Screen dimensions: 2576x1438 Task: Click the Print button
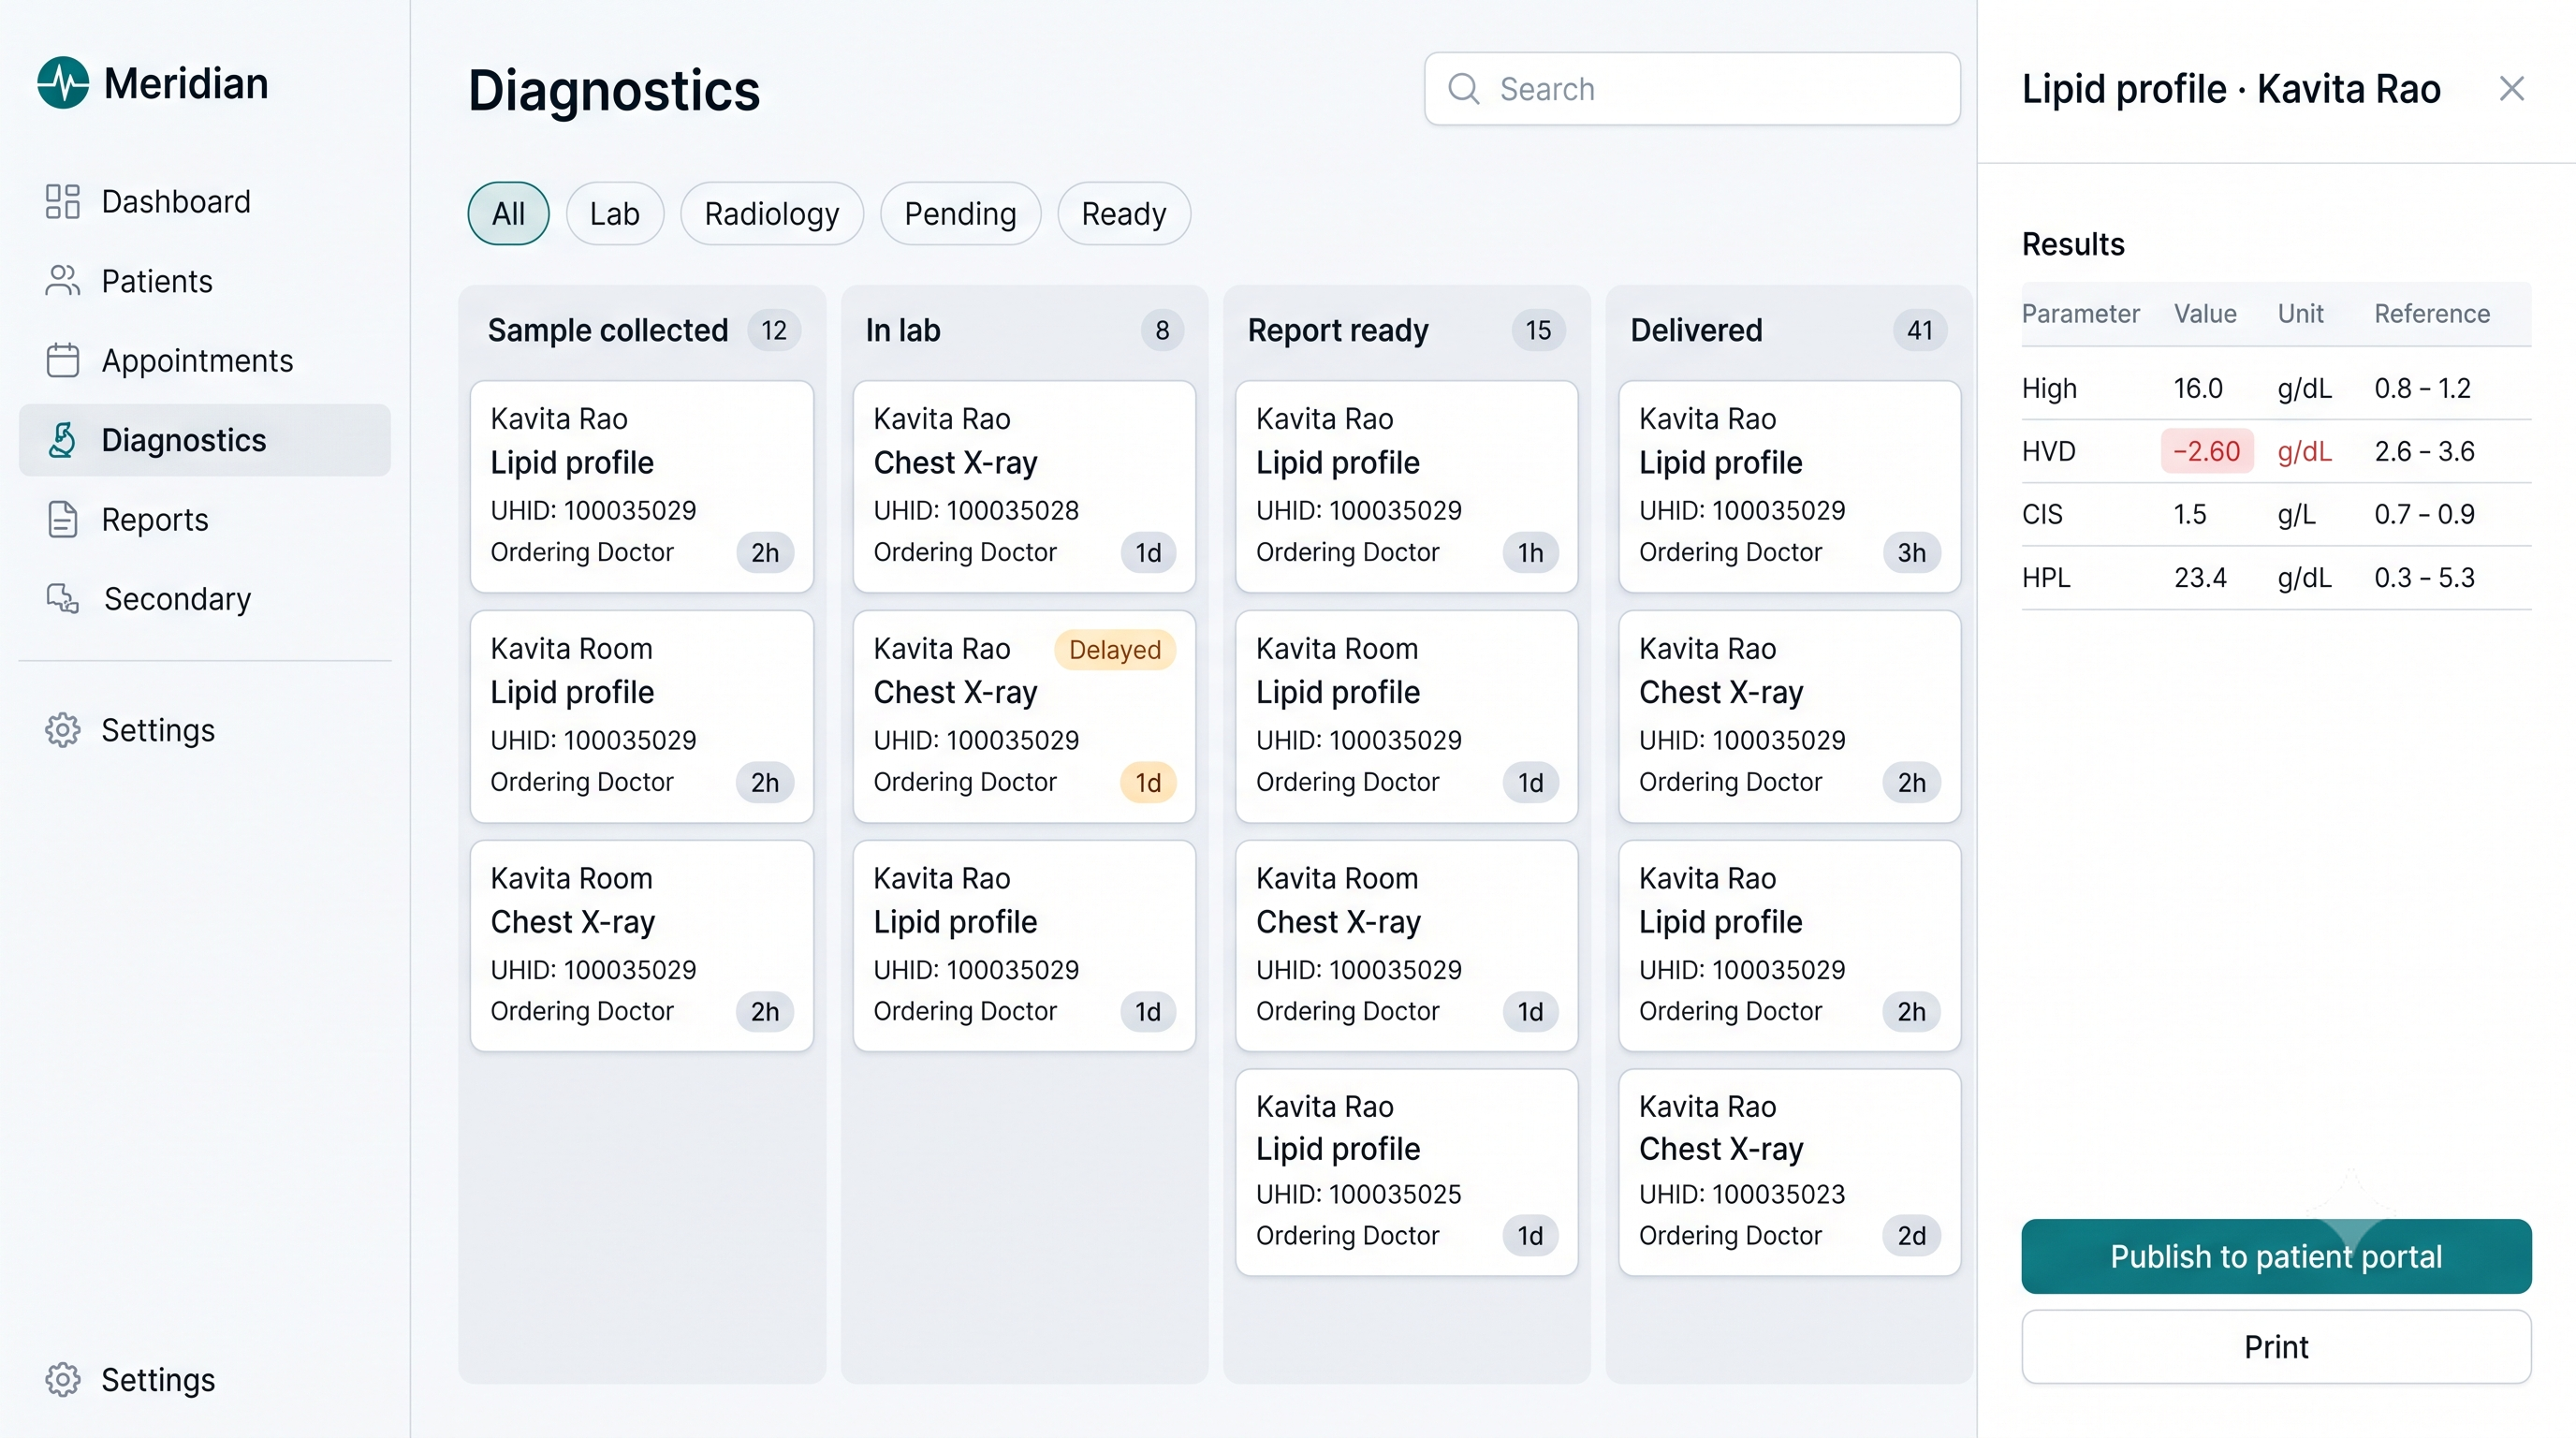point(2276,1347)
